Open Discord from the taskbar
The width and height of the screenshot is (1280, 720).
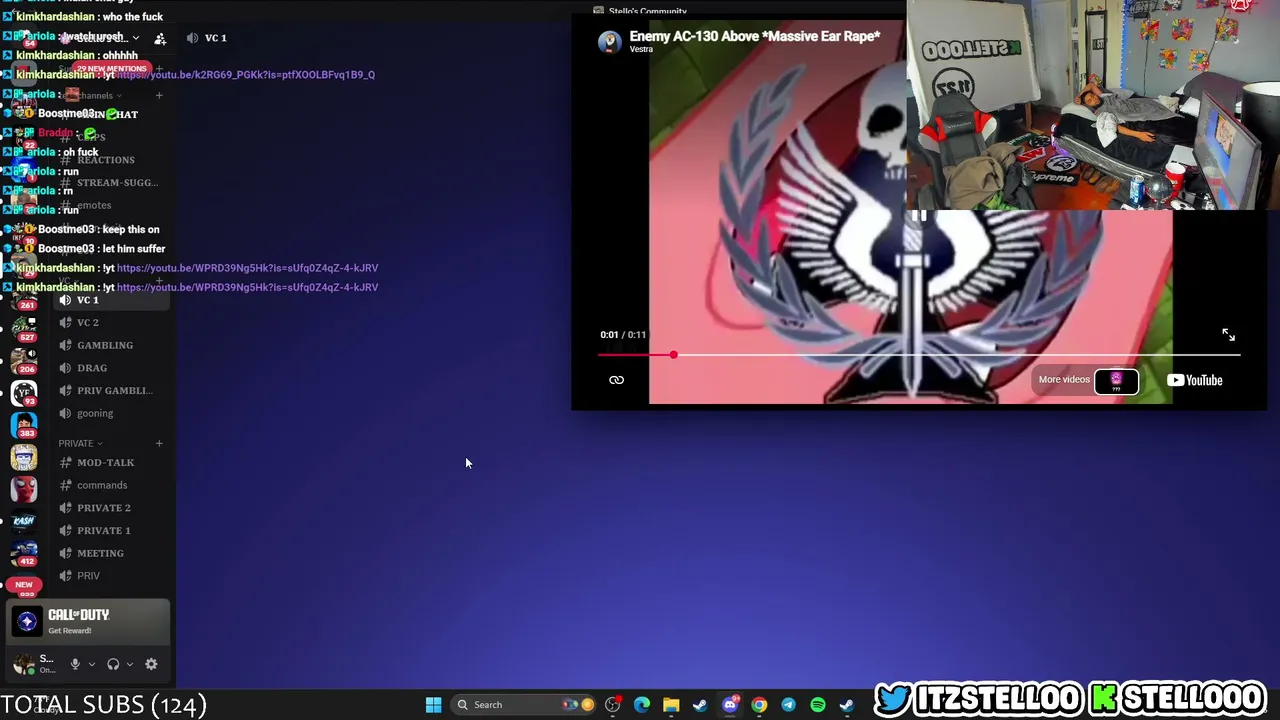730,705
